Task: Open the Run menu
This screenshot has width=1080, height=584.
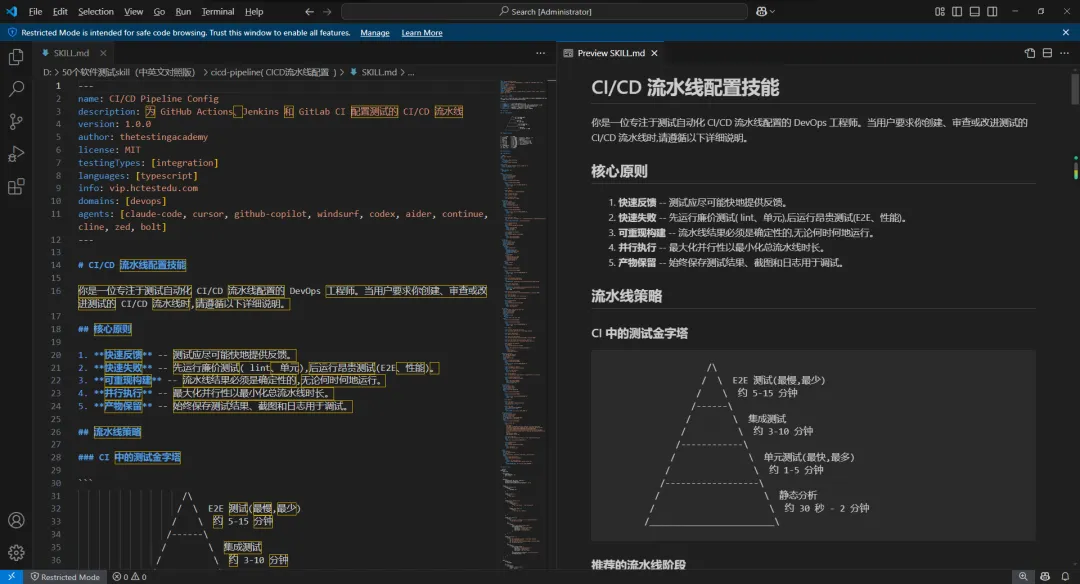Action: 183,12
